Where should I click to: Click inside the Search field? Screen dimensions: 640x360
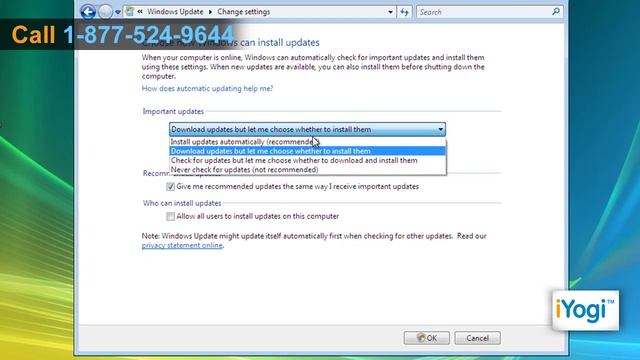click(484, 12)
